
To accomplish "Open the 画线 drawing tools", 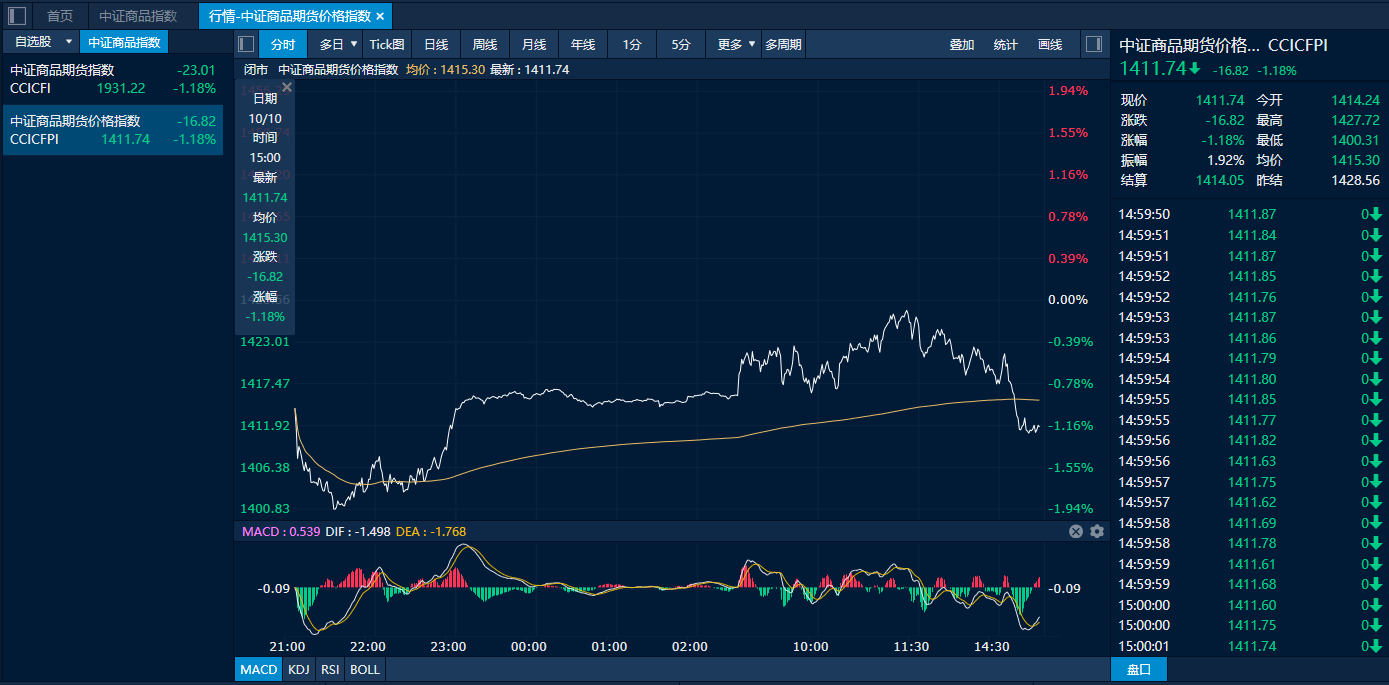I will [1050, 44].
